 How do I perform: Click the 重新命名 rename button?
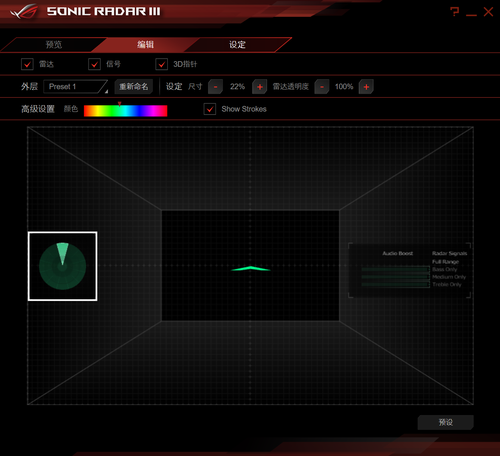click(134, 87)
